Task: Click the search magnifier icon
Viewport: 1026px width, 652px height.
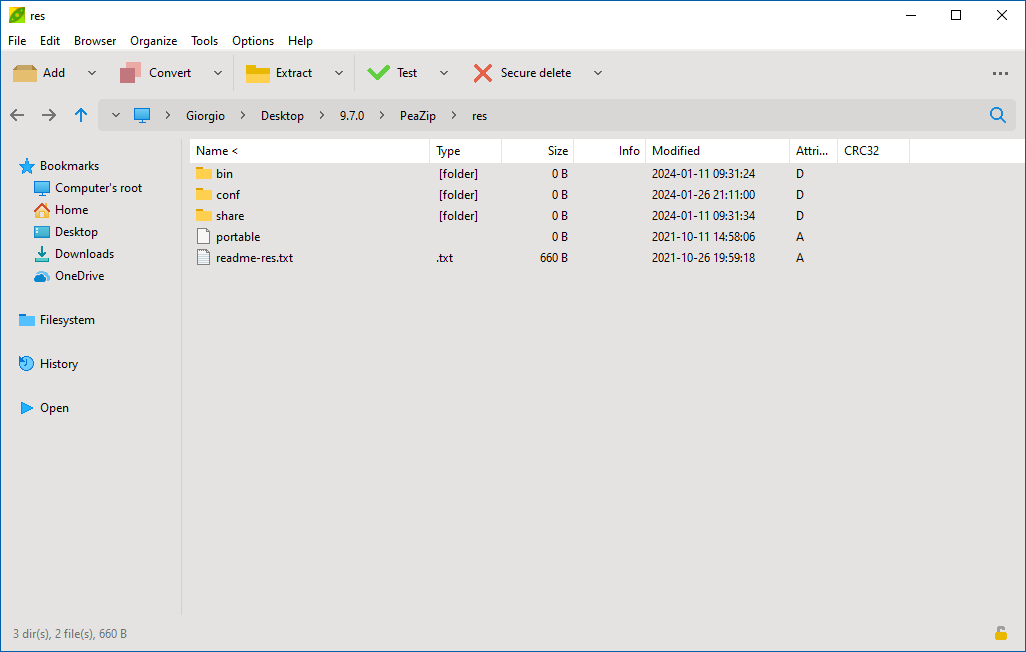Action: [997, 115]
